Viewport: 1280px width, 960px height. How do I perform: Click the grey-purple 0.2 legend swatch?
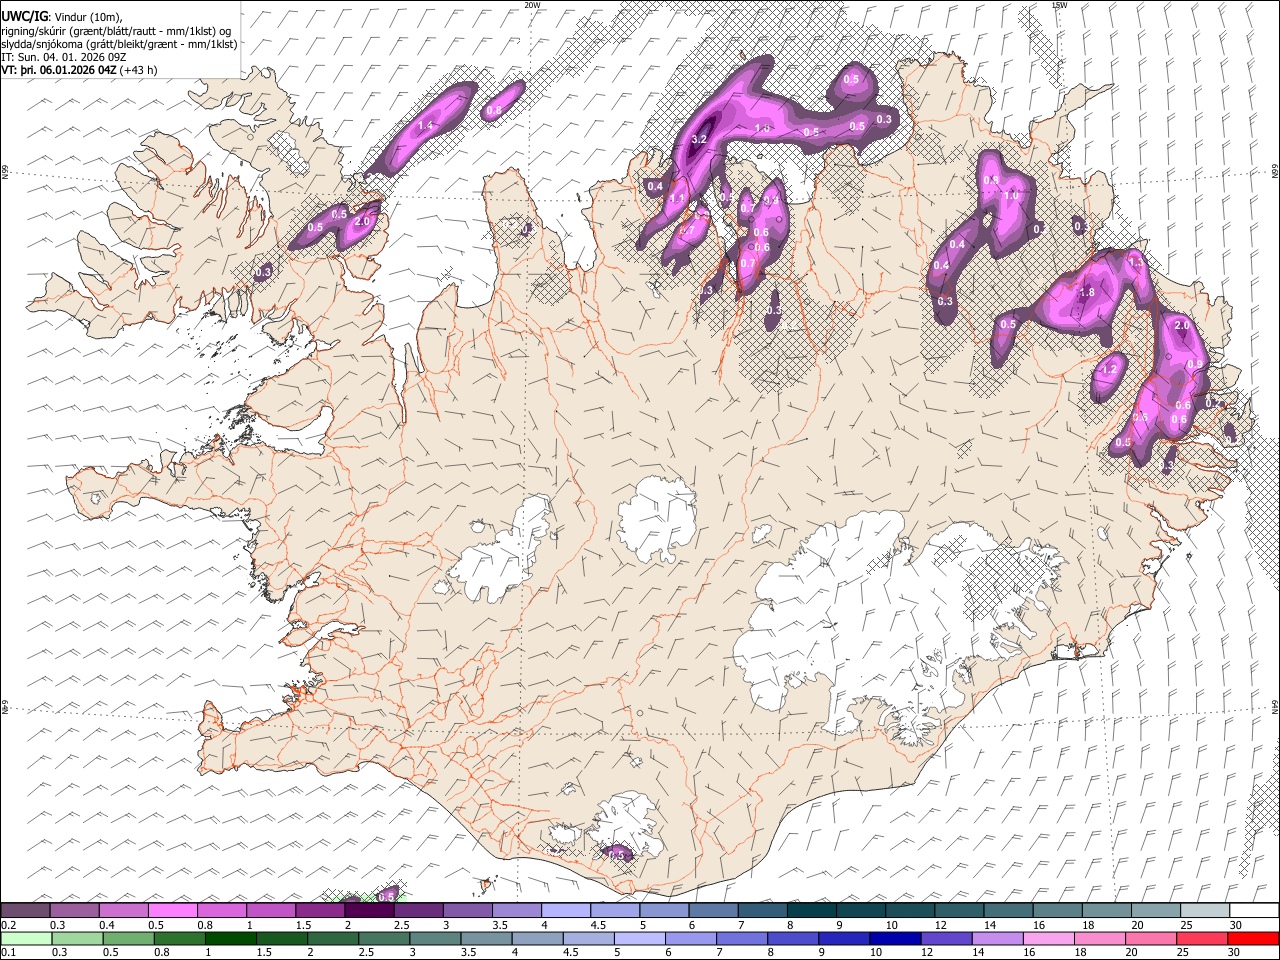point(25,910)
